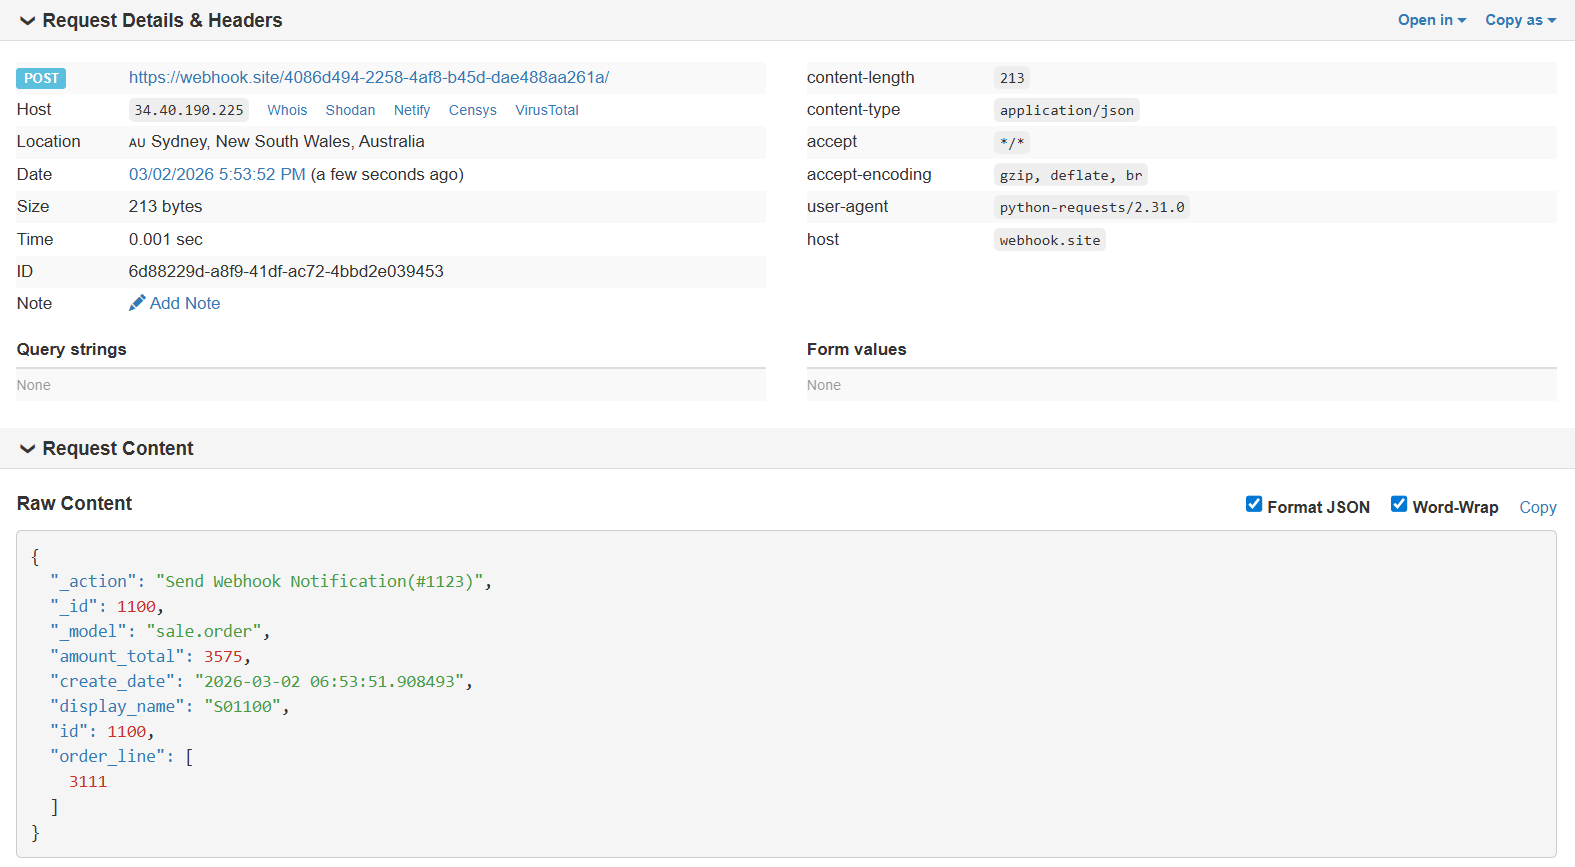Scan host IP with VirusTotal

[x=546, y=110]
